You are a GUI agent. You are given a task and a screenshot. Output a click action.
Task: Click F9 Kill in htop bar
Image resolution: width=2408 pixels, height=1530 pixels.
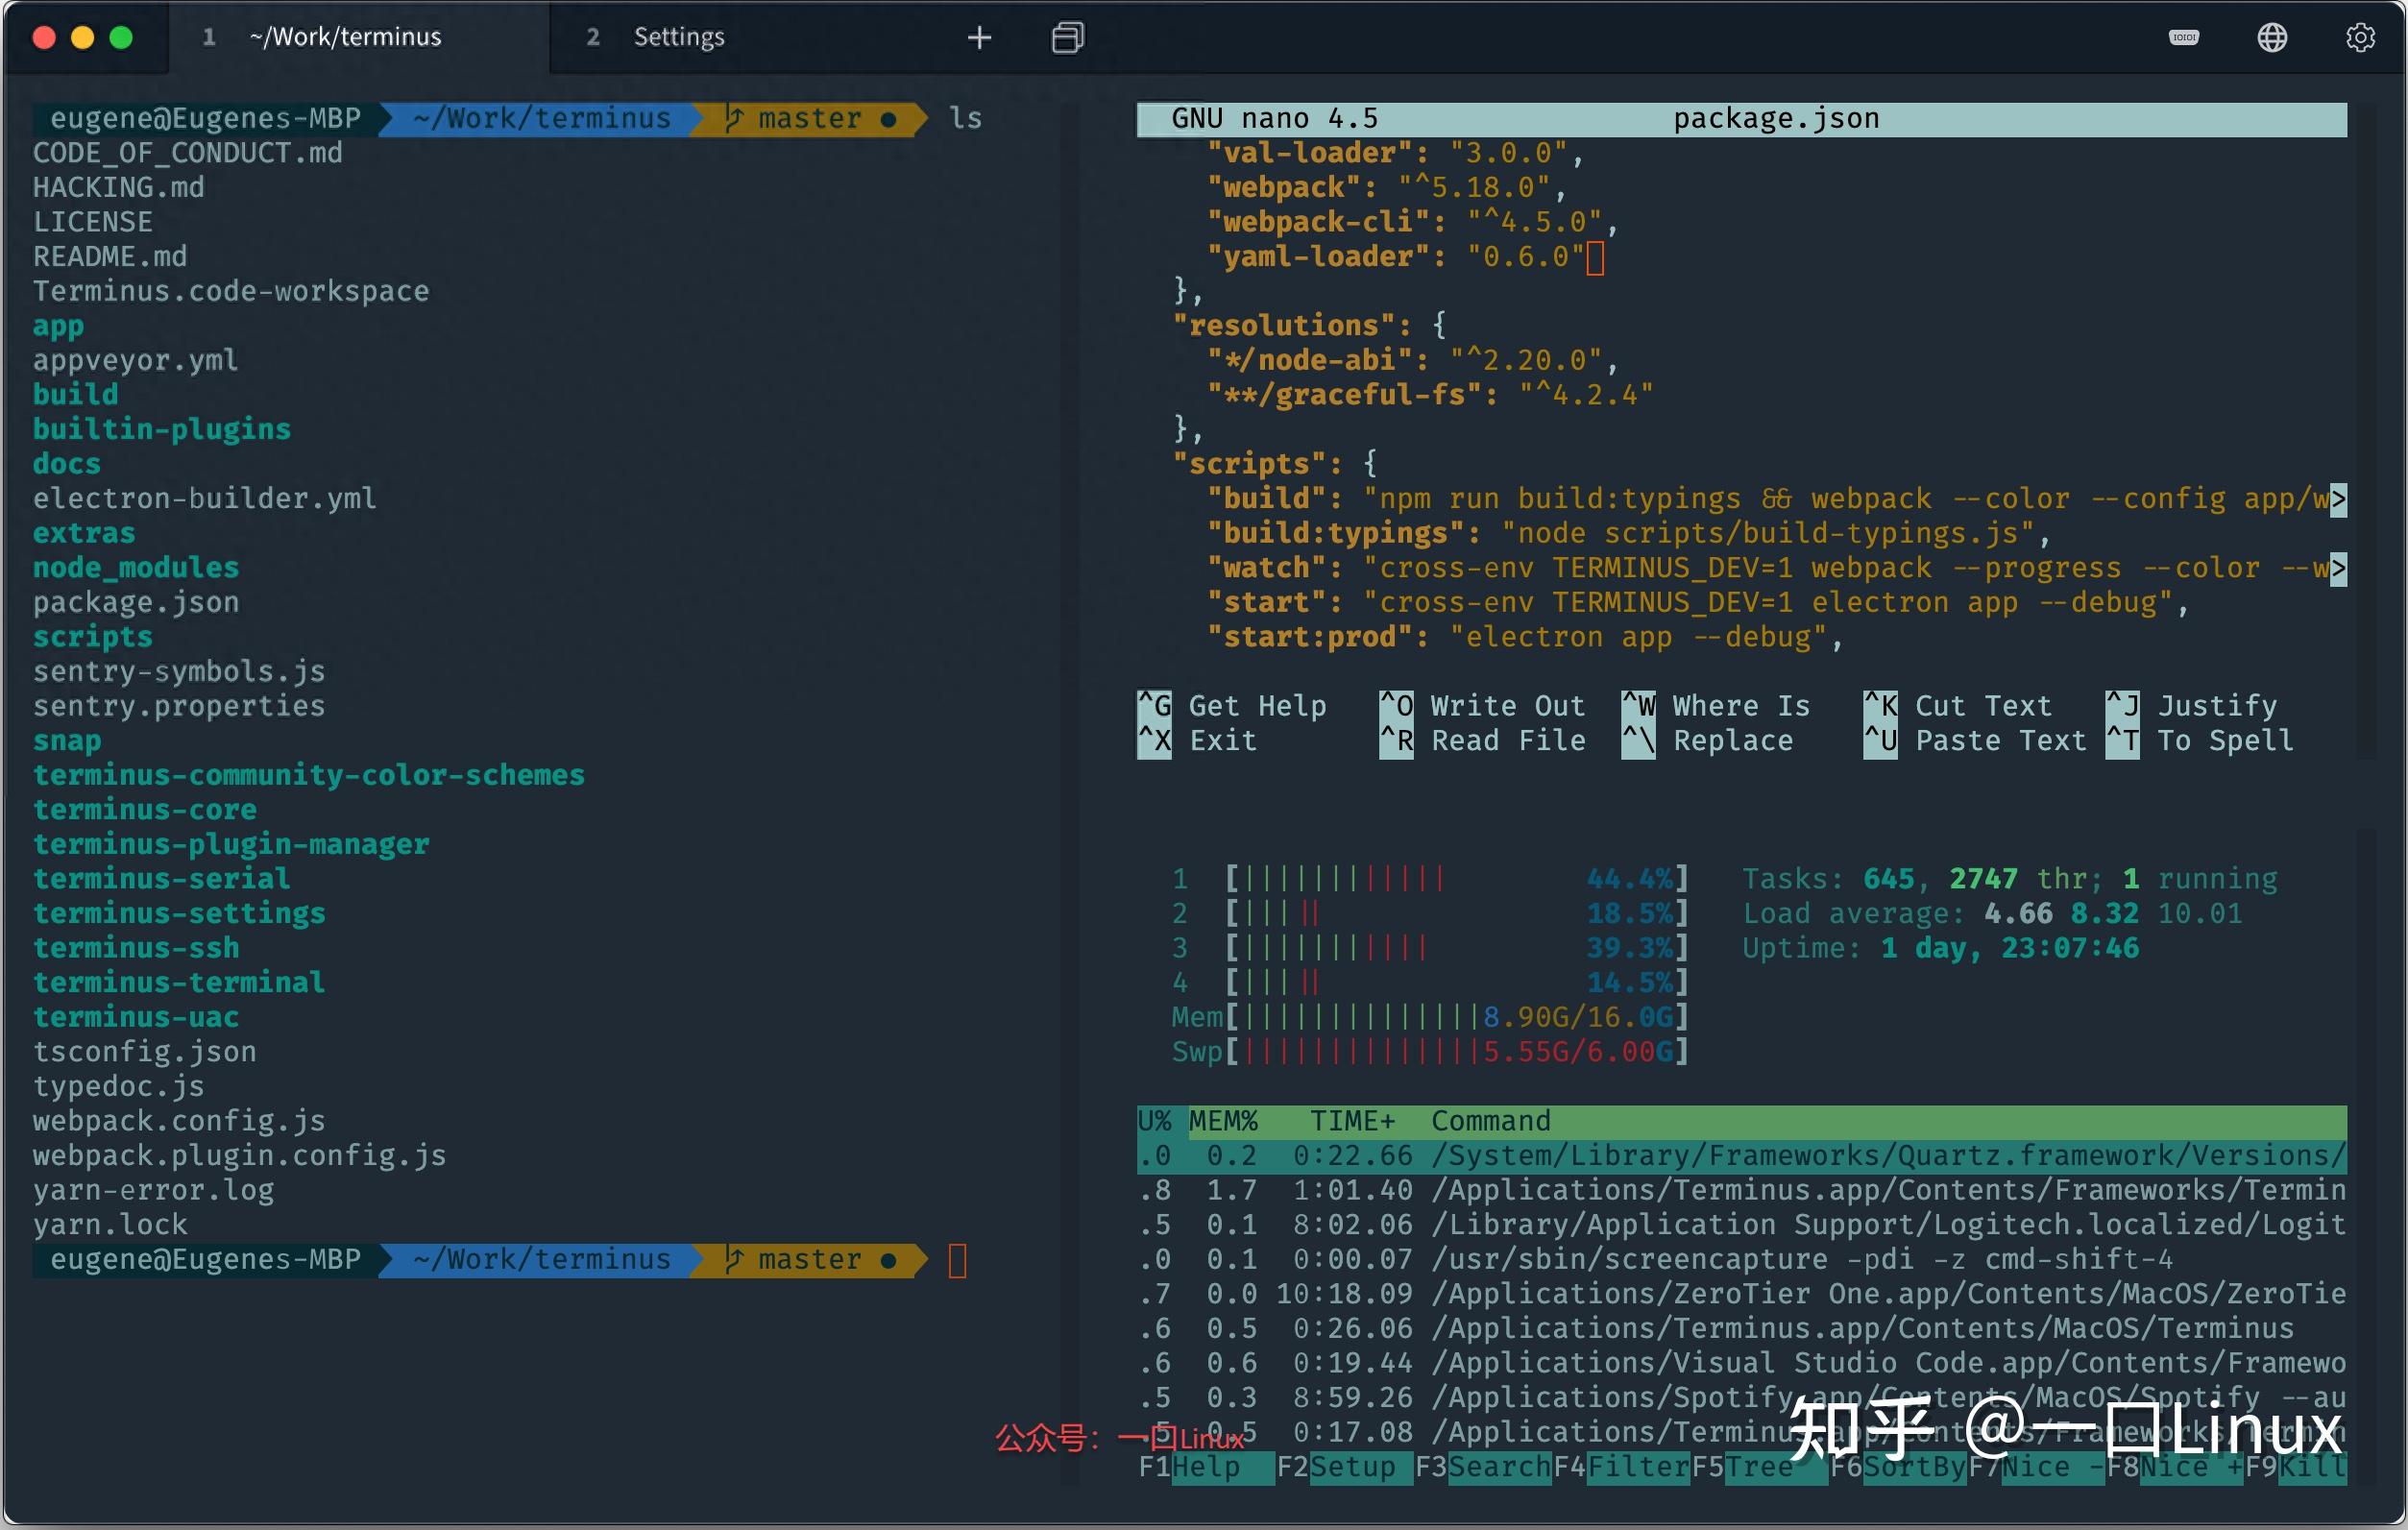click(x=2296, y=1467)
